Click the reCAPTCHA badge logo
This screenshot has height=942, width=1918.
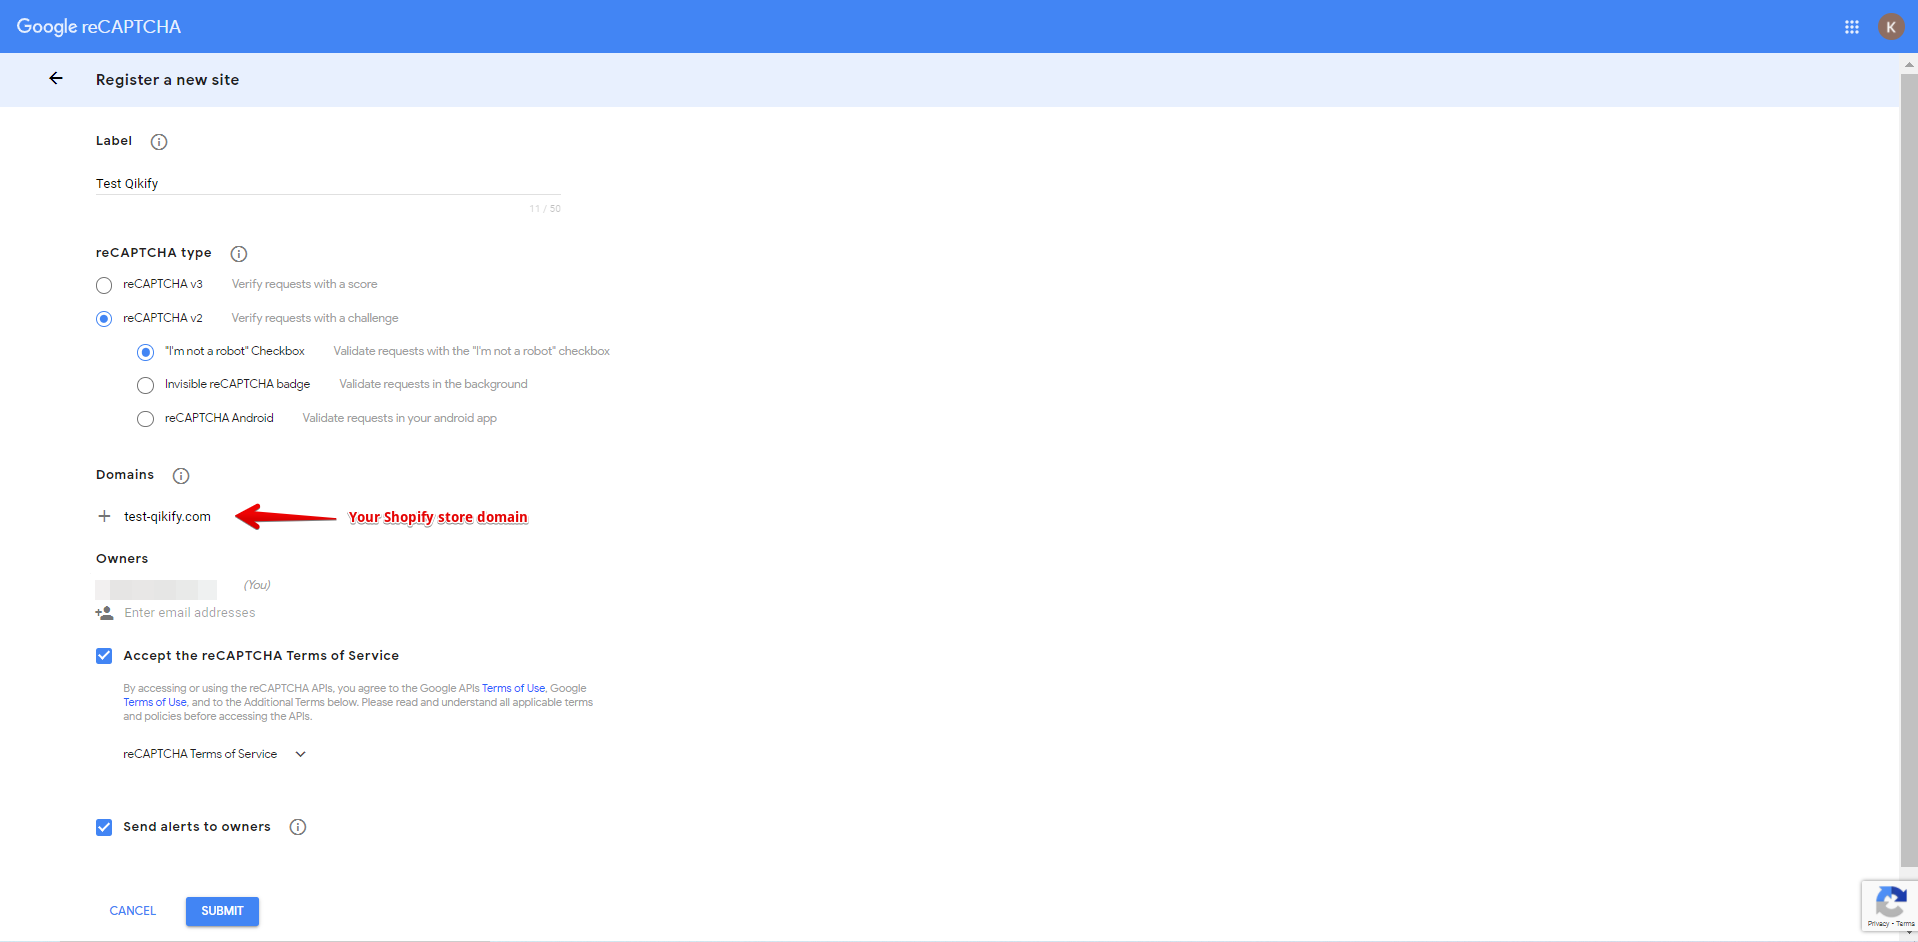tap(1890, 902)
